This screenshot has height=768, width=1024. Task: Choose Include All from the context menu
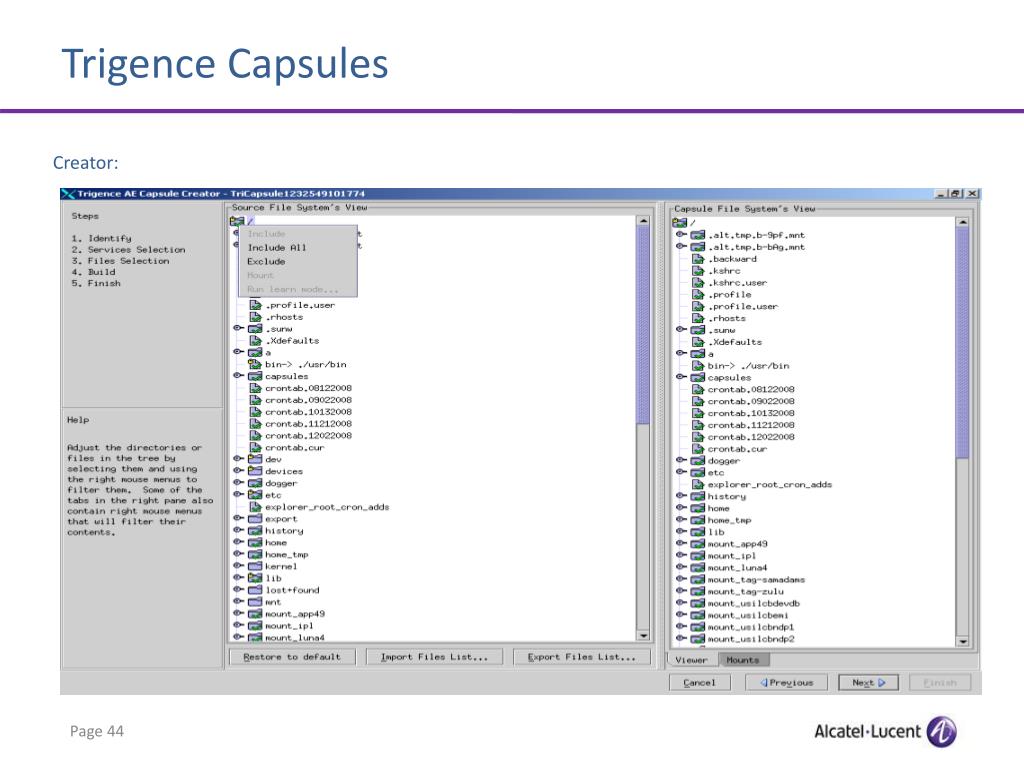[x=298, y=248]
